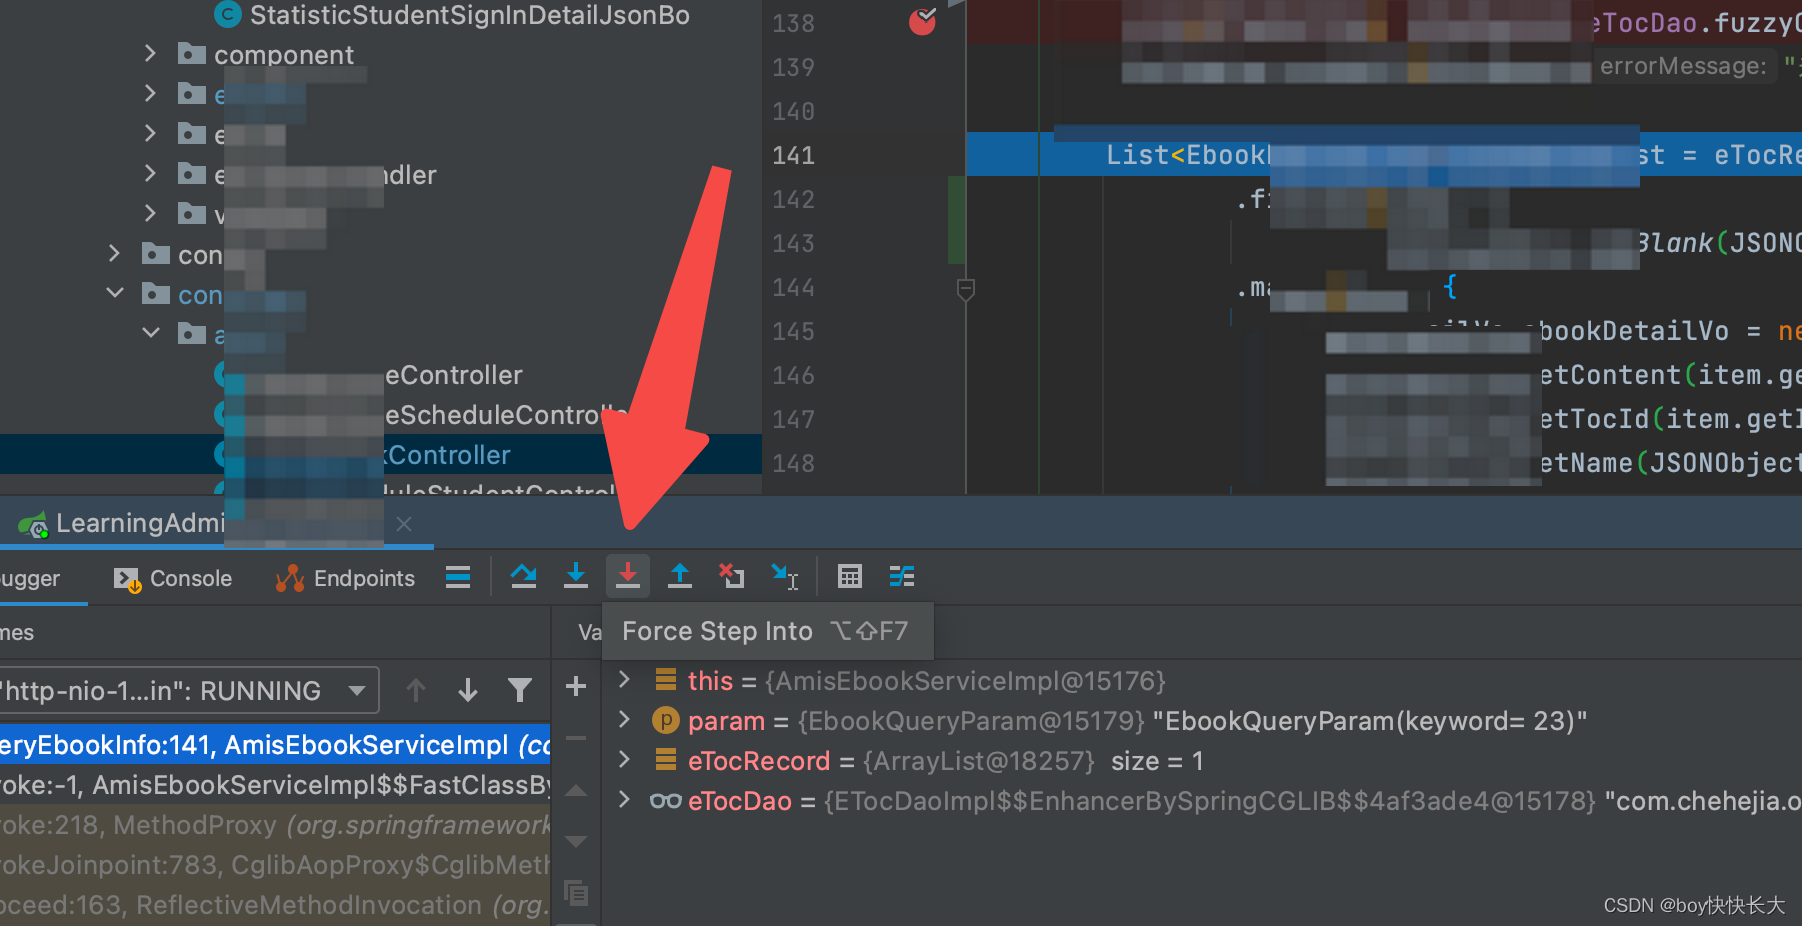Switch to the Debugger tab
This screenshot has width=1802, height=926.
coord(32,578)
